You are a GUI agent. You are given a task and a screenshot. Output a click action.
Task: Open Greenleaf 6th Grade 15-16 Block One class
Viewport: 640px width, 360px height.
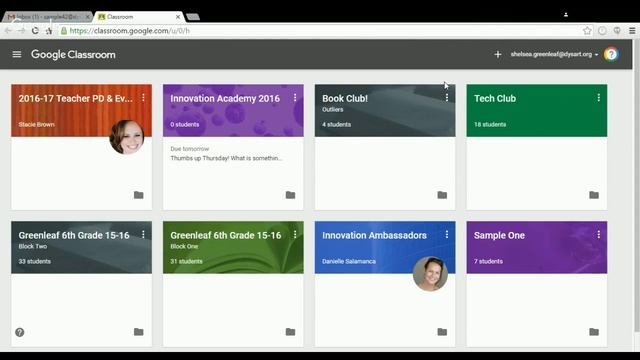click(x=226, y=235)
